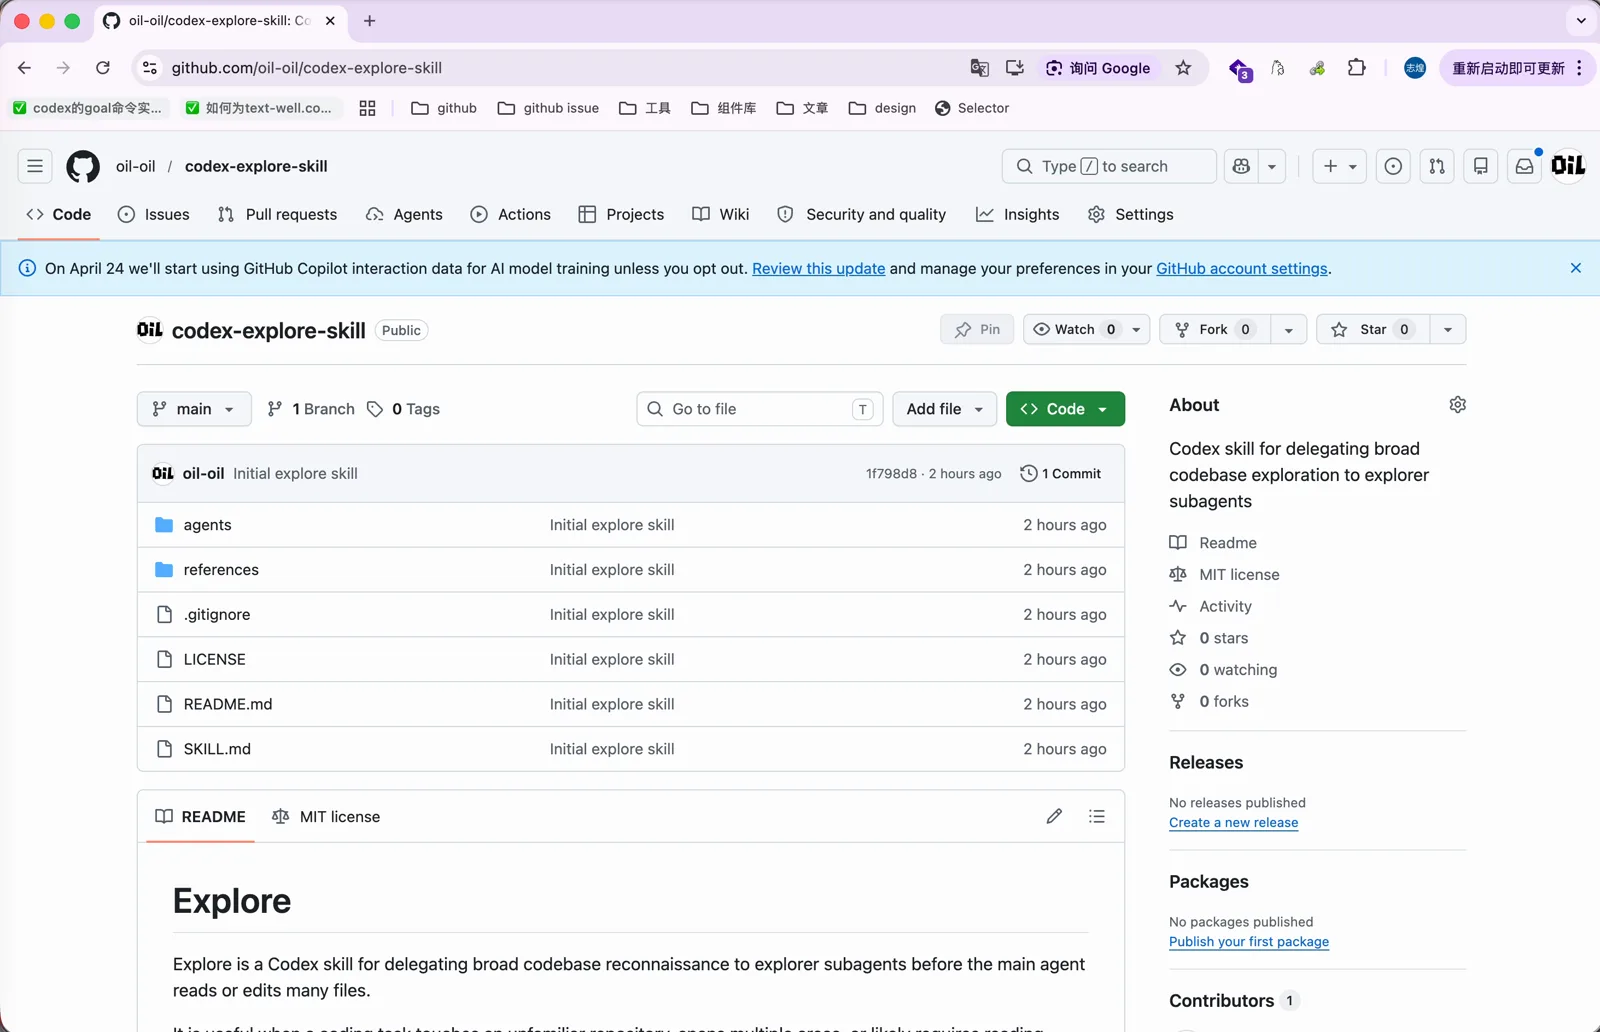
Task: Open the Actions tab
Action: pos(511,214)
